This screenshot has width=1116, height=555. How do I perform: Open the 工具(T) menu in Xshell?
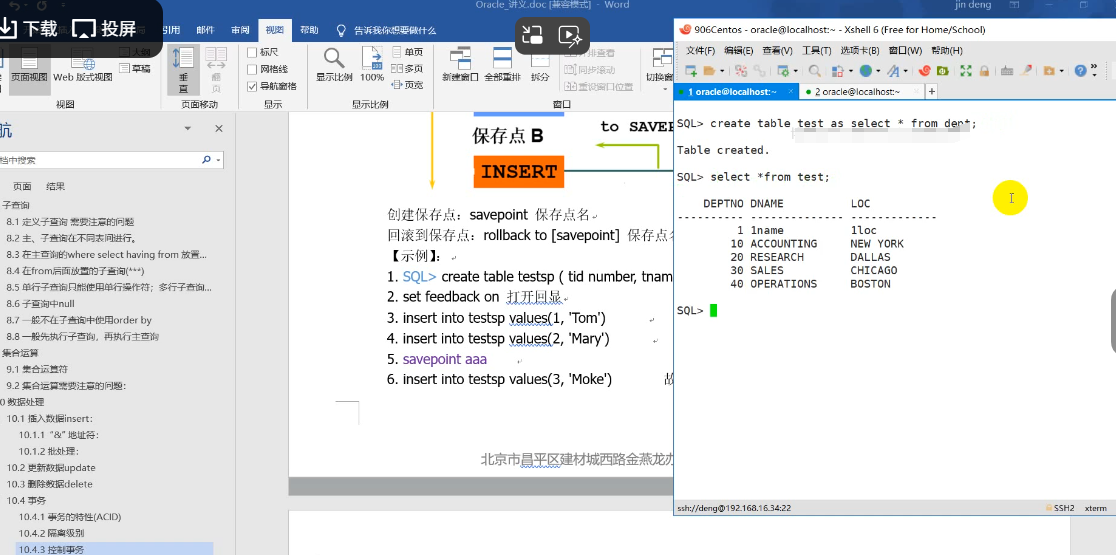pyautogui.click(x=816, y=51)
